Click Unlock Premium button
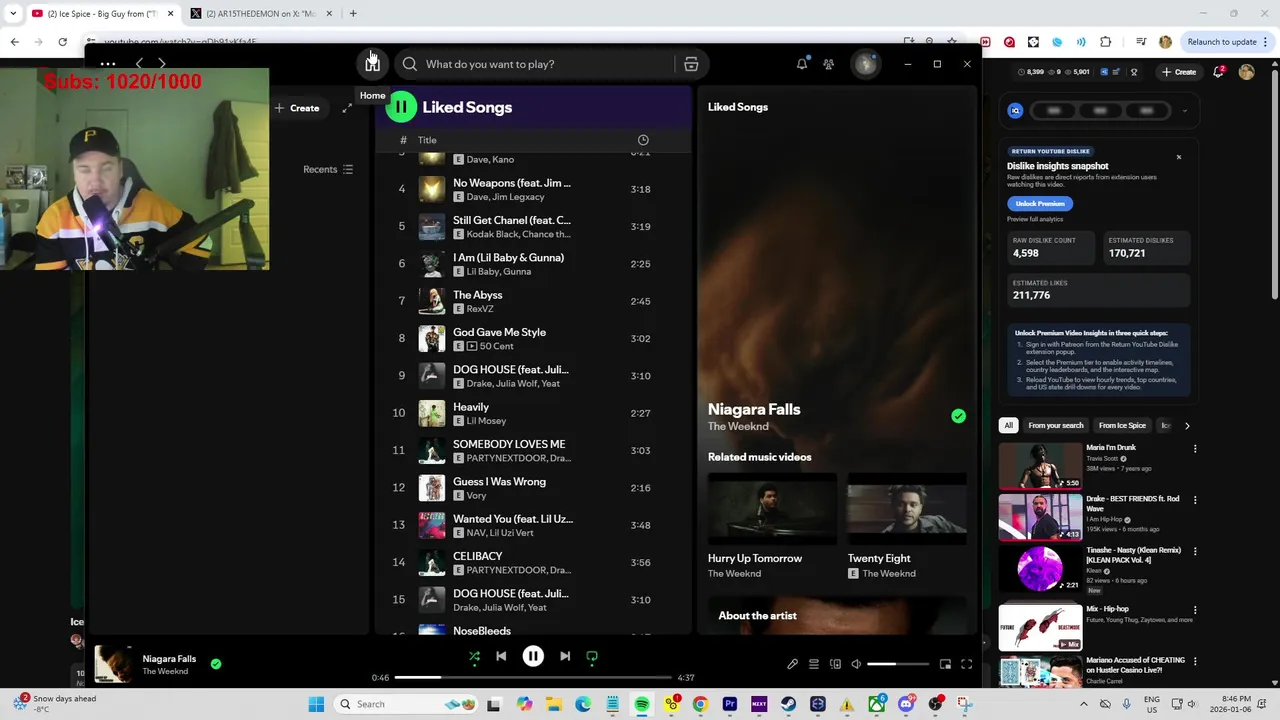 tap(1040, 203)
